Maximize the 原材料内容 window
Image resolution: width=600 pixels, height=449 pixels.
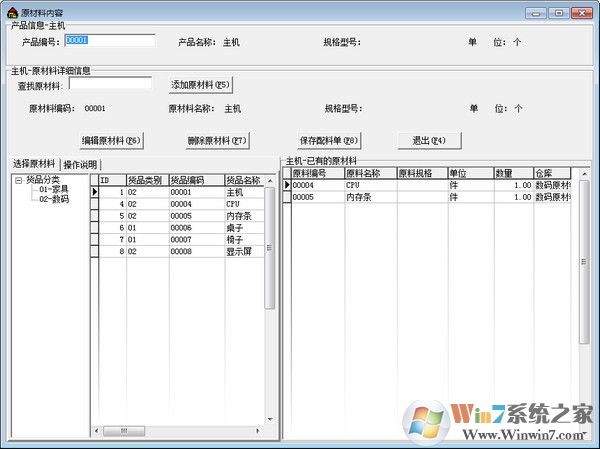pos(559,13)
